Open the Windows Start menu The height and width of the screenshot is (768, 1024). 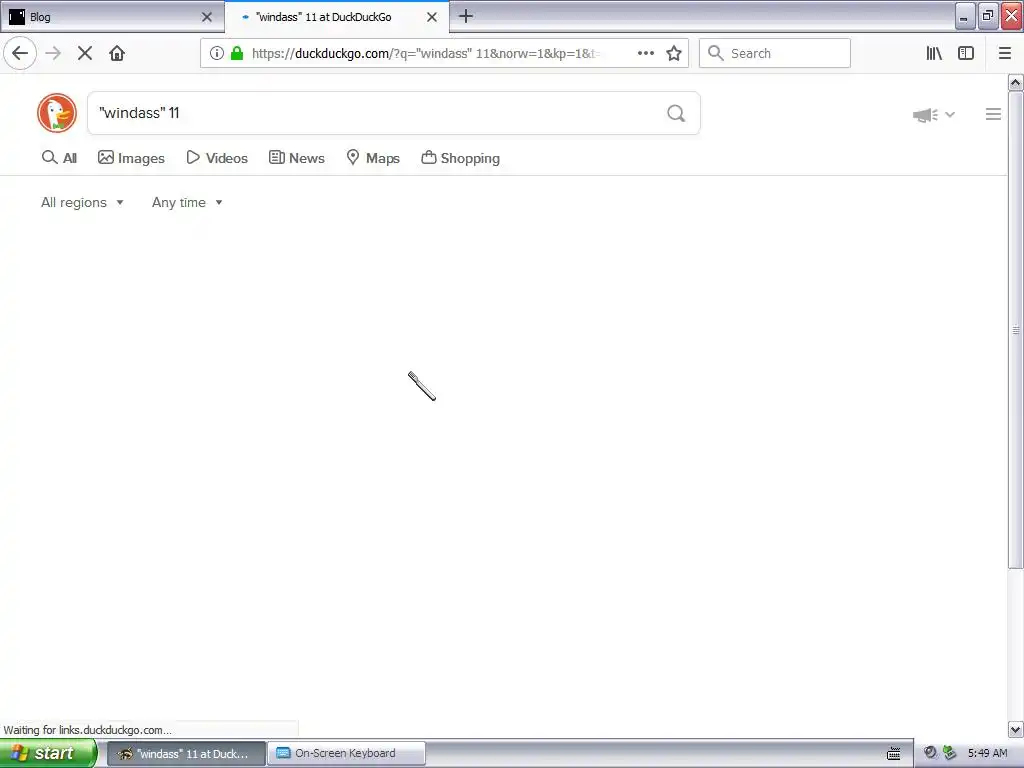click(48, 753)
